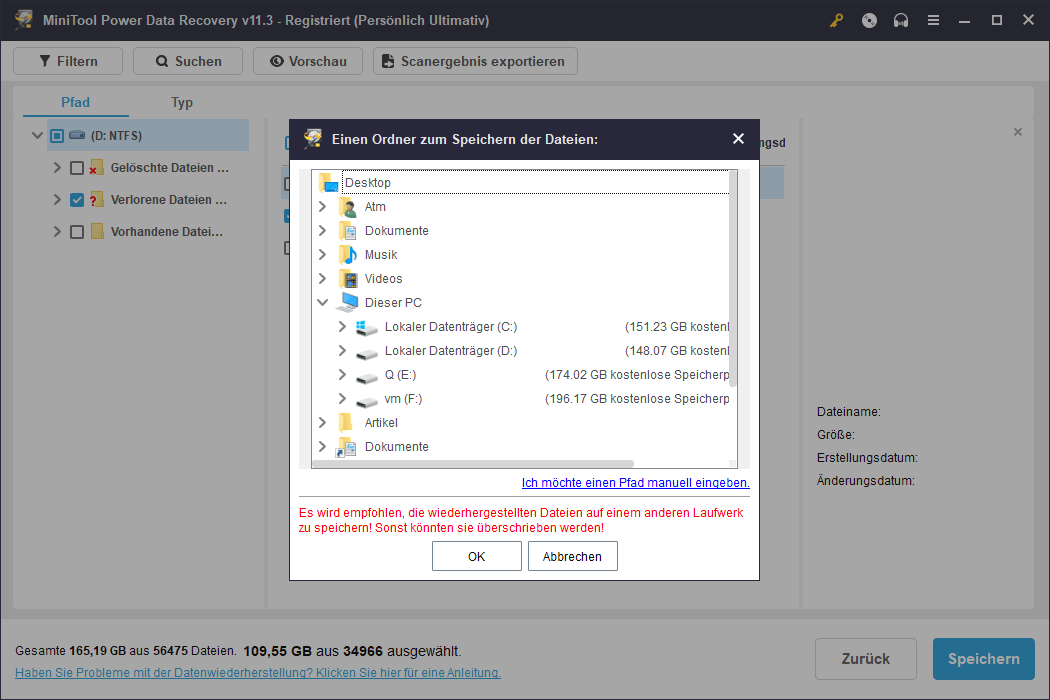Open the license key manager in title bar

pos(836,20)
